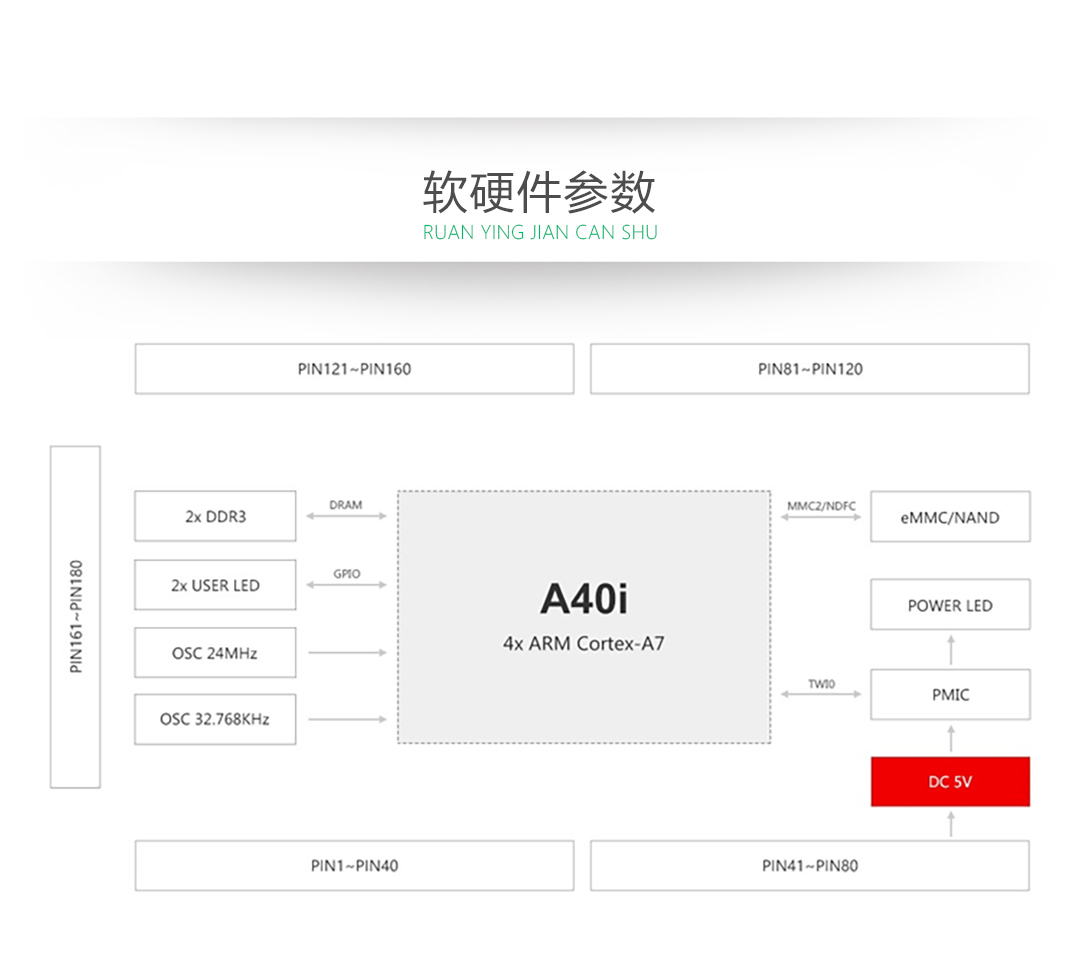Click the GPIO double-headed arrow
This screenshot has width=1080, height=955.
[x=346, y=584]
